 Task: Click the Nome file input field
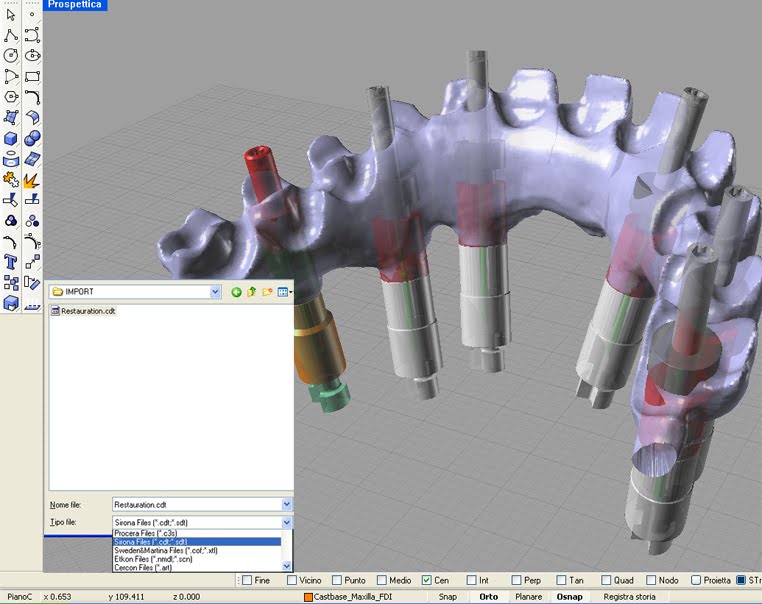(x=197, y=504)
